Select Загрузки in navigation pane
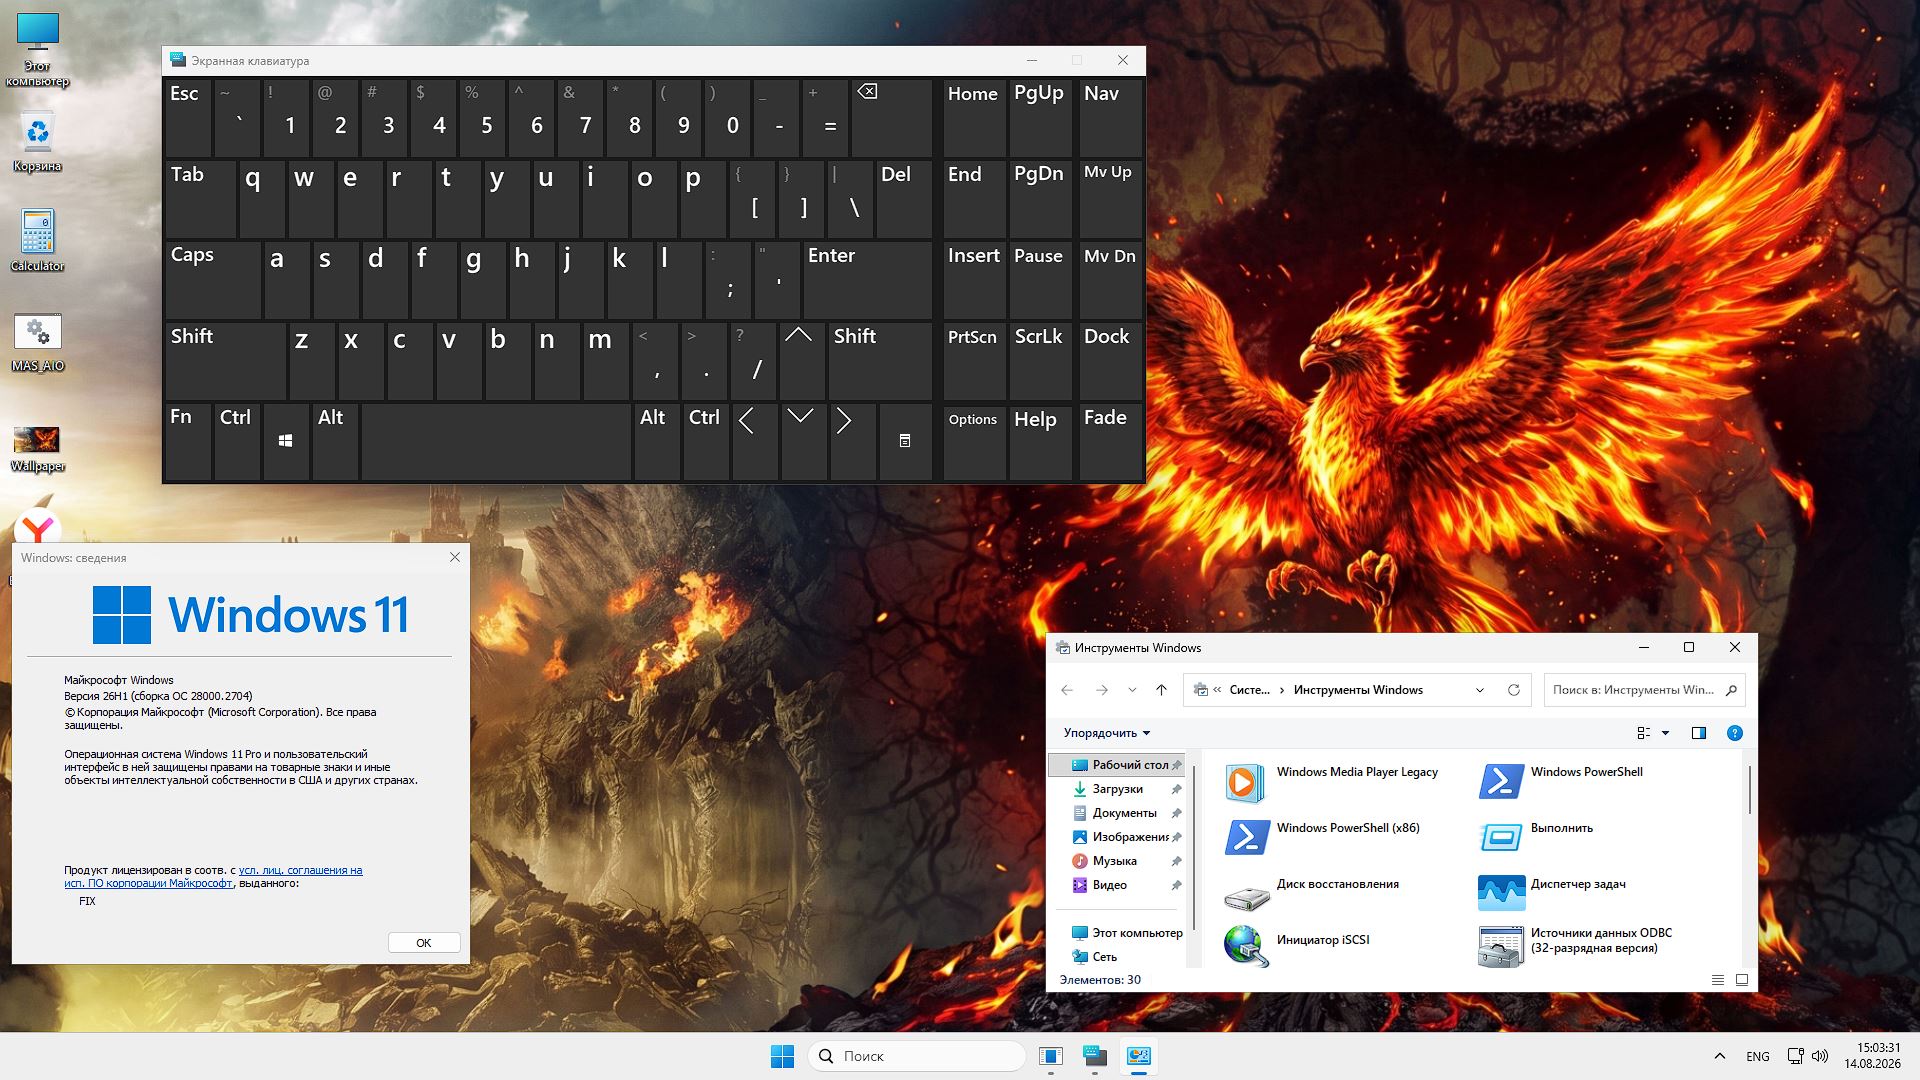1920x1080 pixels. pyautogui.click(x=1118, y=789)
